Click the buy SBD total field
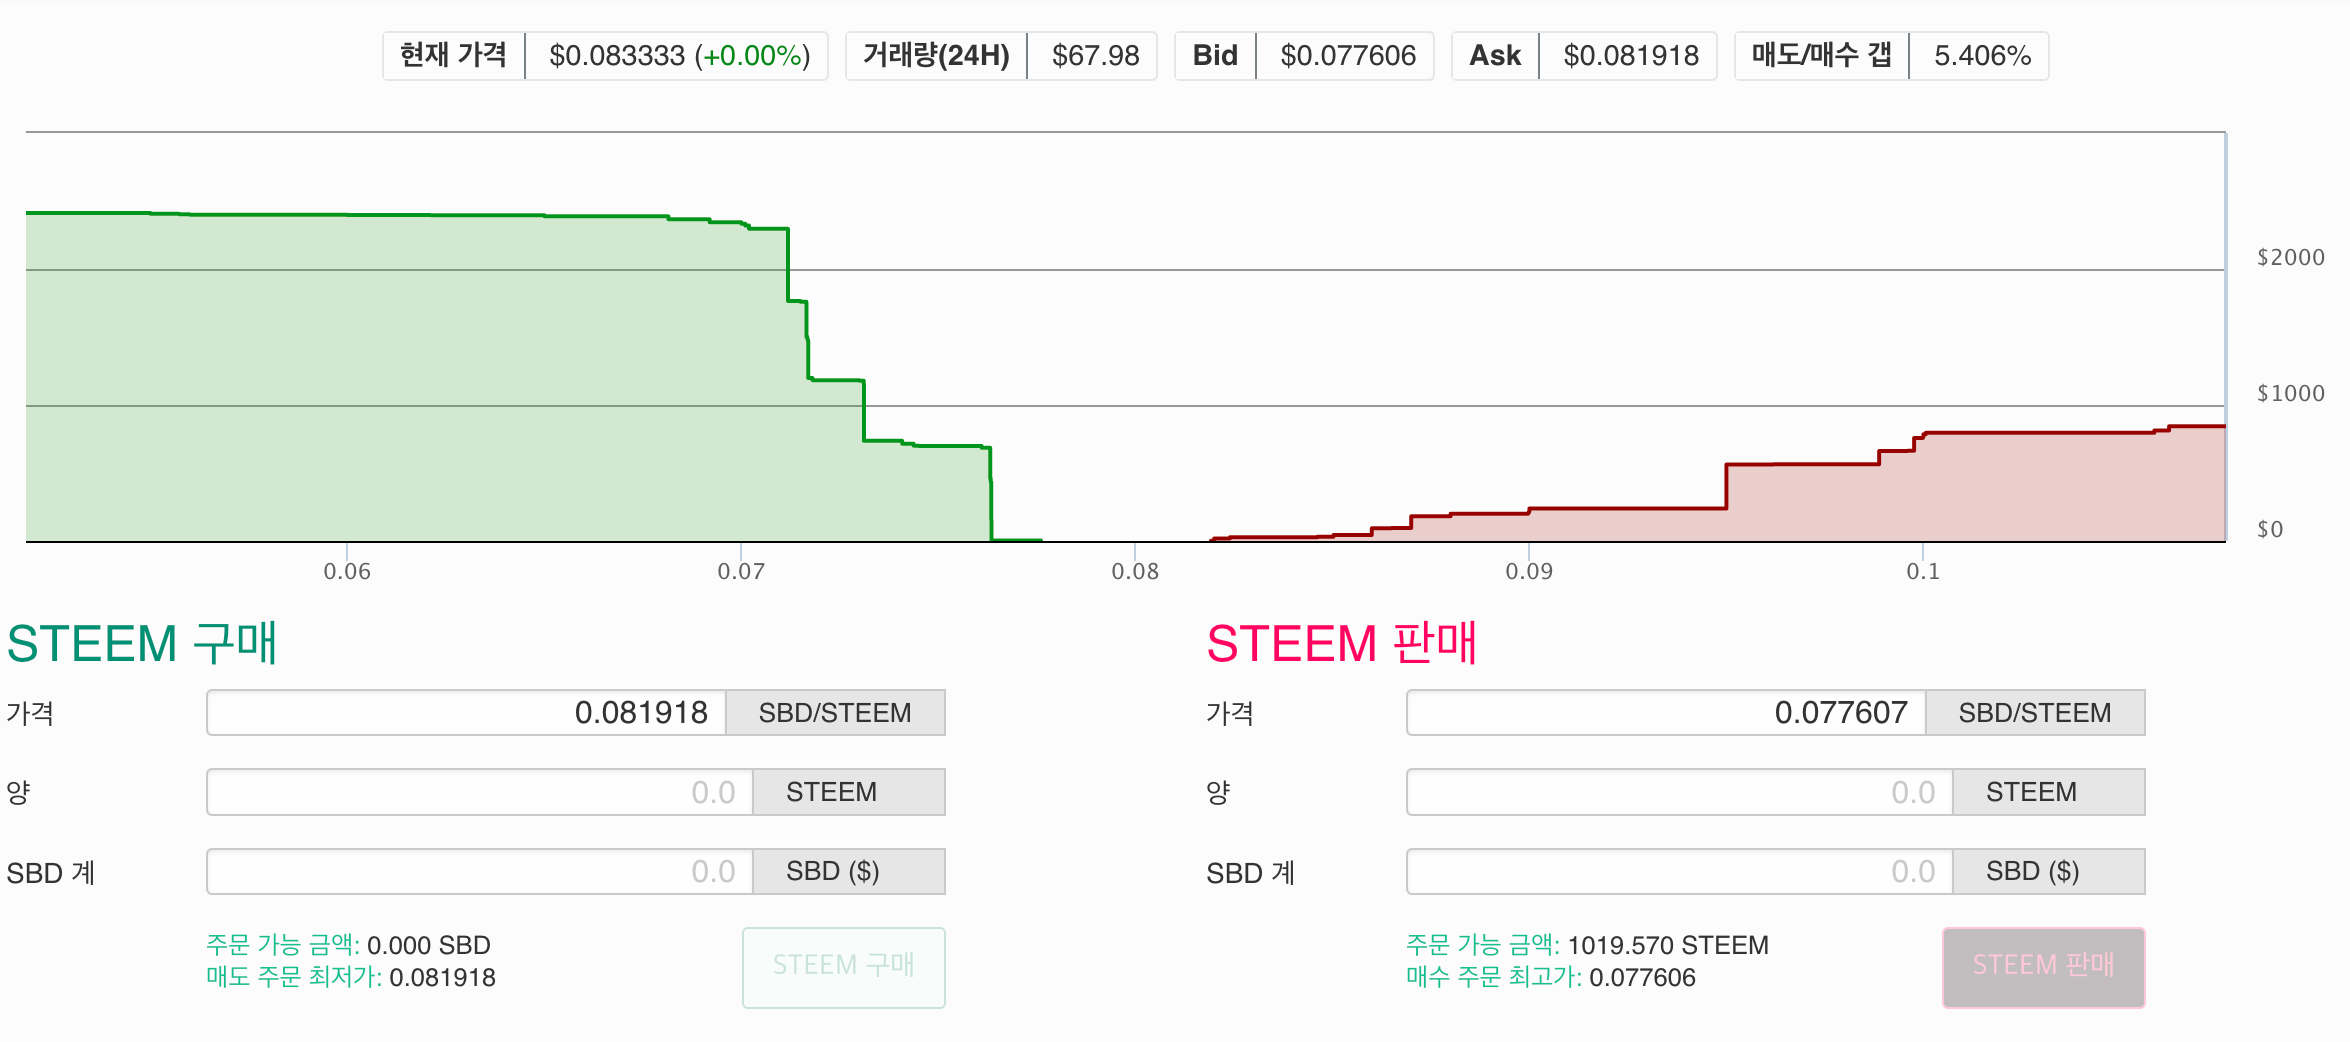This screenshot has height=1042, width=2350. [480, 872]
